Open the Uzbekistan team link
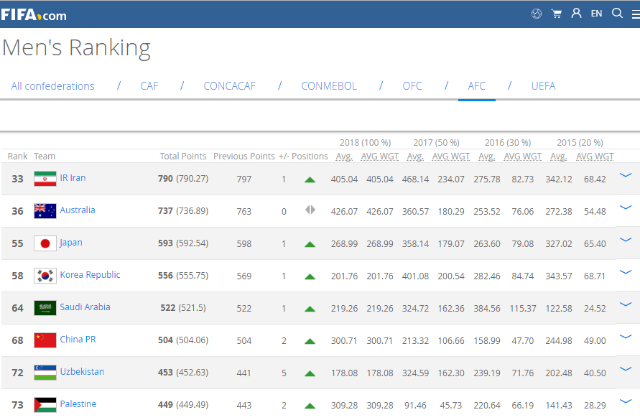 (x=82, y=371)
